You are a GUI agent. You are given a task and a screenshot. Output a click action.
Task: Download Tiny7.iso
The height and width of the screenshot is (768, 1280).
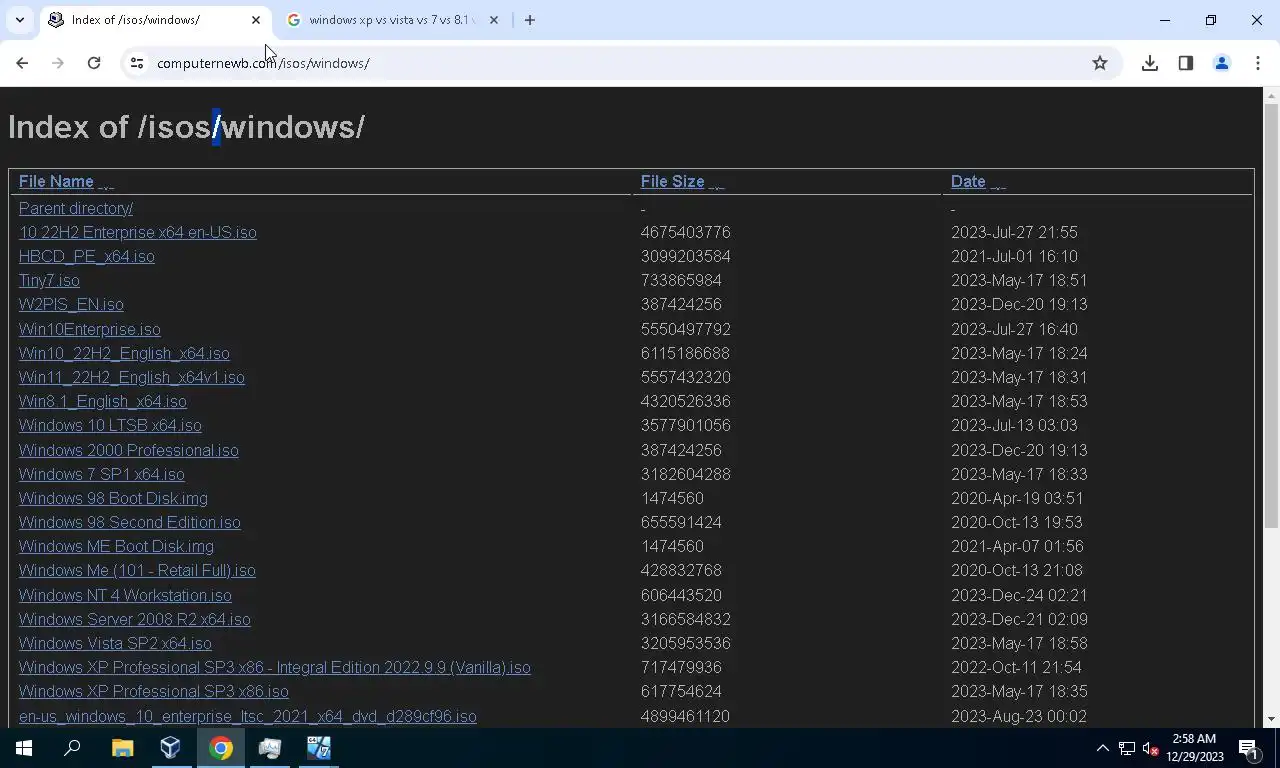[x=49, y=280]
